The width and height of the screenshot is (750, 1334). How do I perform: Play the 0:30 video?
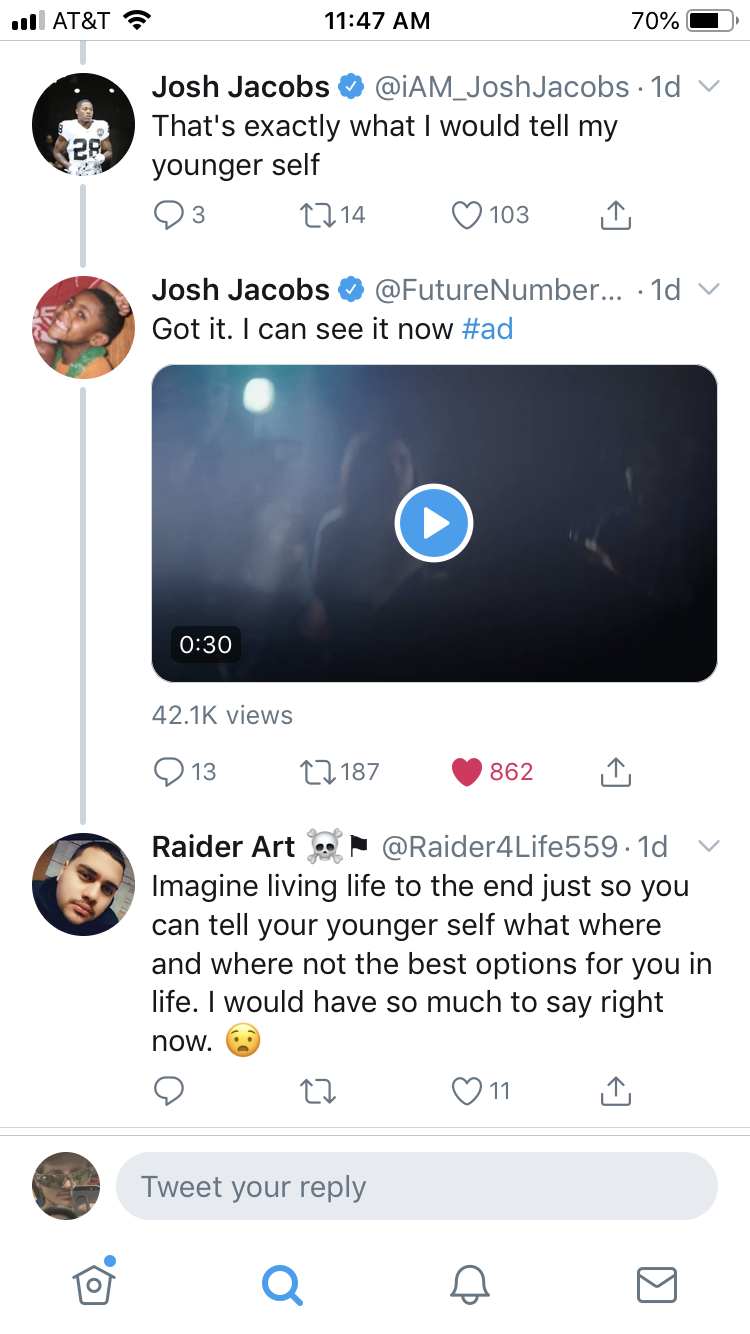pyautogui.click(x=434, y=523)
